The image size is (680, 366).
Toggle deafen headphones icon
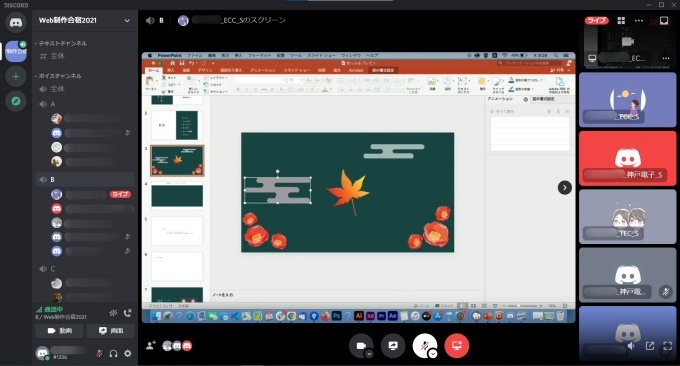pos(114,353)
